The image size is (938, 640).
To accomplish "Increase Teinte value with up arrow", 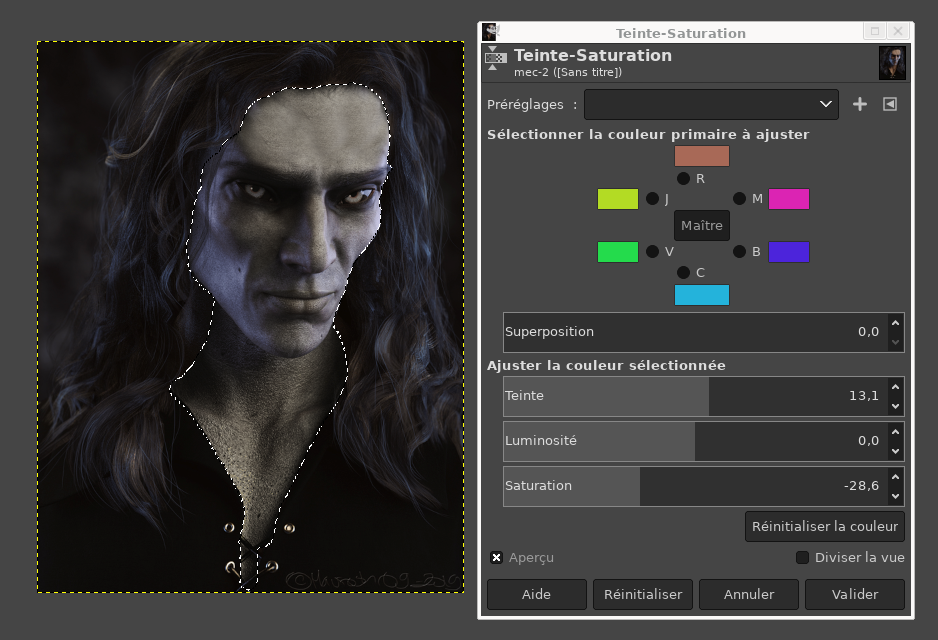I will tap(895, 387).
